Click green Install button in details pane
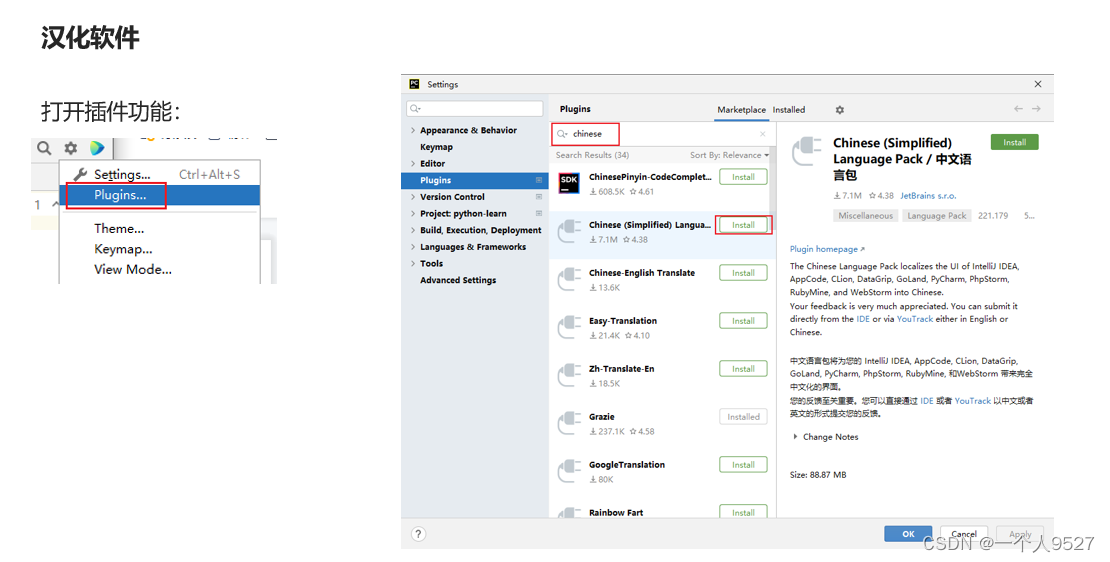The image size is (1110, 562). [x=1014, y=142]
